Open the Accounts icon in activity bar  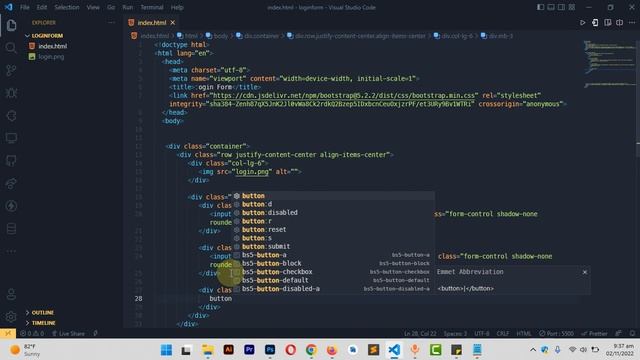coord(11,294)
